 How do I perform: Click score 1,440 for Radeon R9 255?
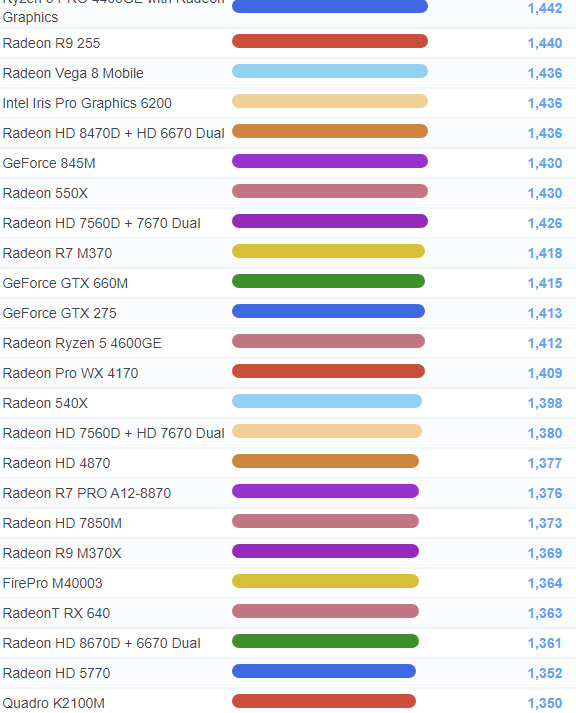point(545,43)
